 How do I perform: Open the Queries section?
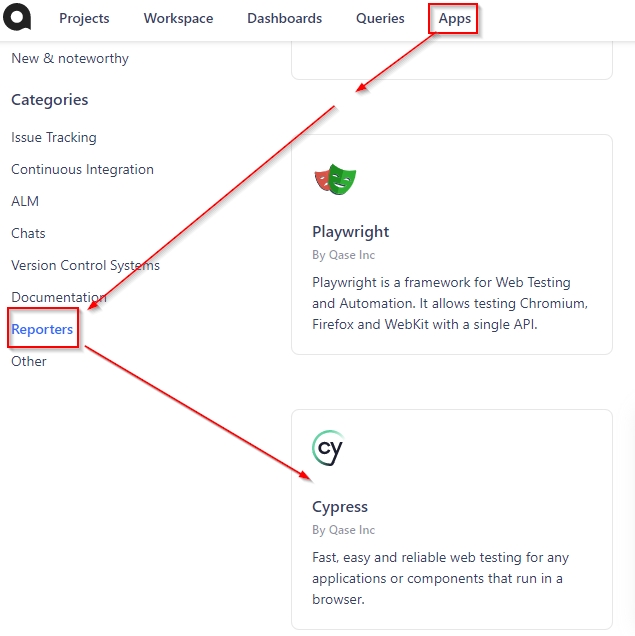pos(380,18)
